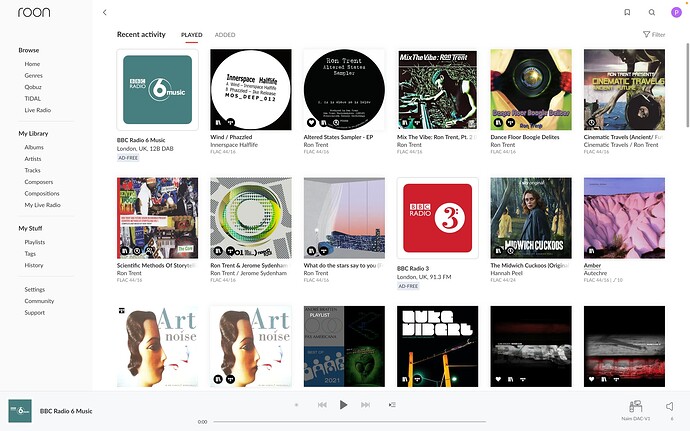
Task: Click the Hannah Peel artist link
Action: pyautogui.click(x=506, y=273)
